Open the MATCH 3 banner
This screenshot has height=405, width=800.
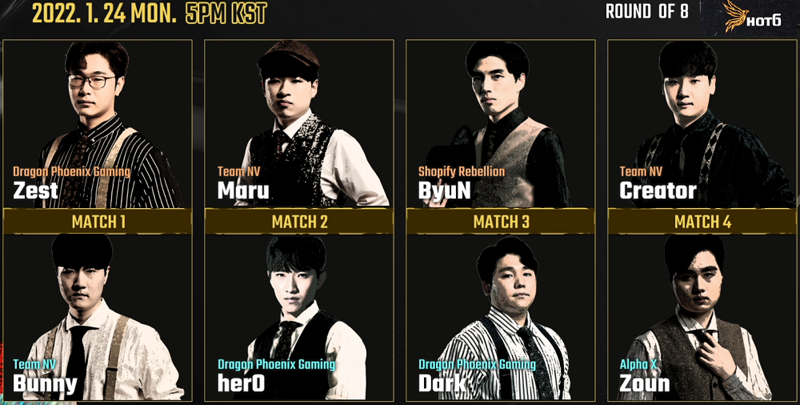(x=501, y=221)
